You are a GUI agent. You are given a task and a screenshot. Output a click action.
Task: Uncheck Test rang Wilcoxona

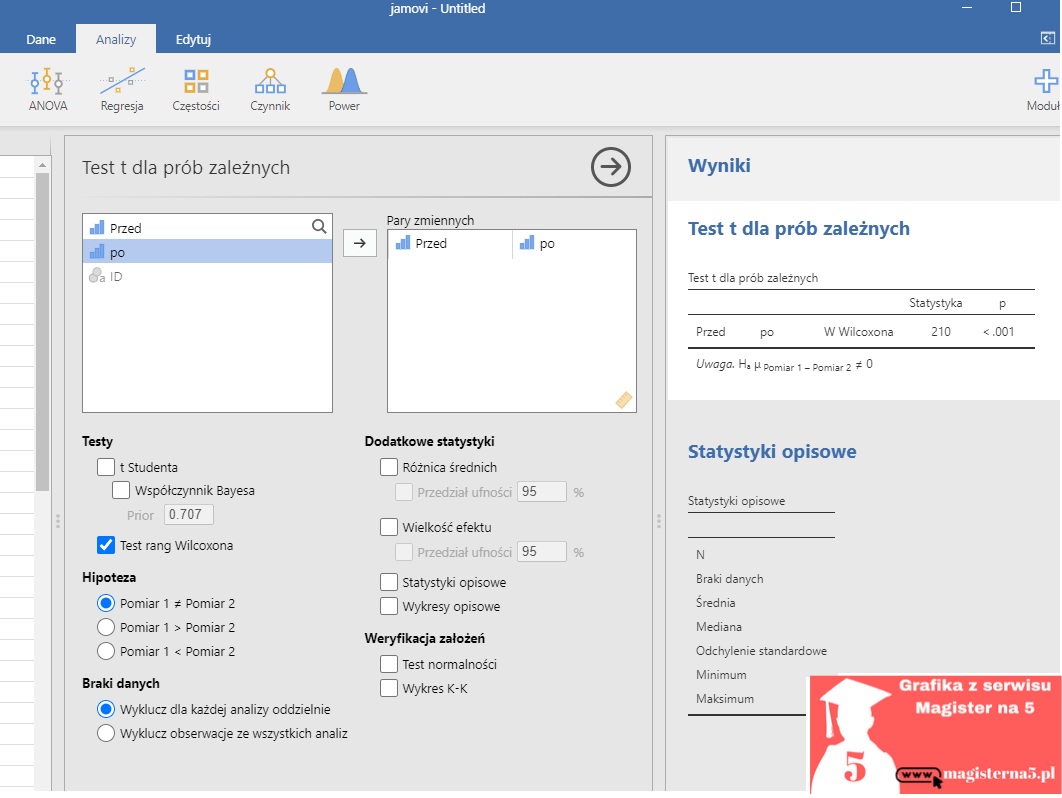106,545
